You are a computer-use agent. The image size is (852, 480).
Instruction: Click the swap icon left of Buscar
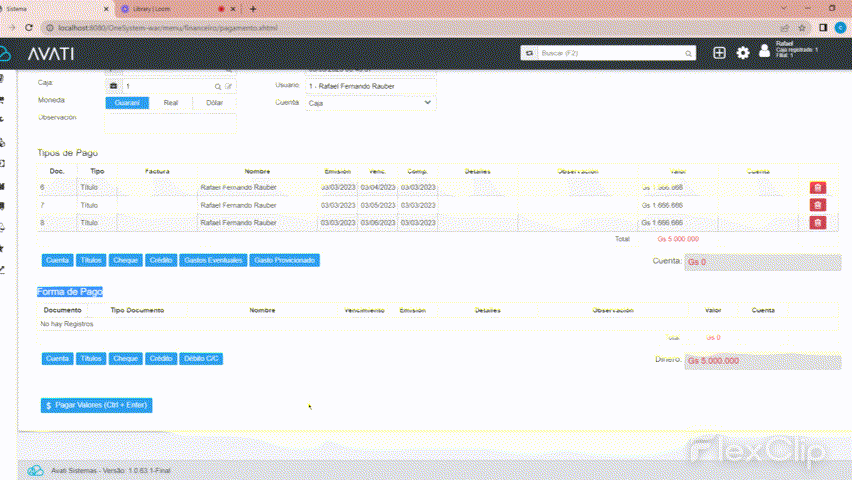click(529, 53)
